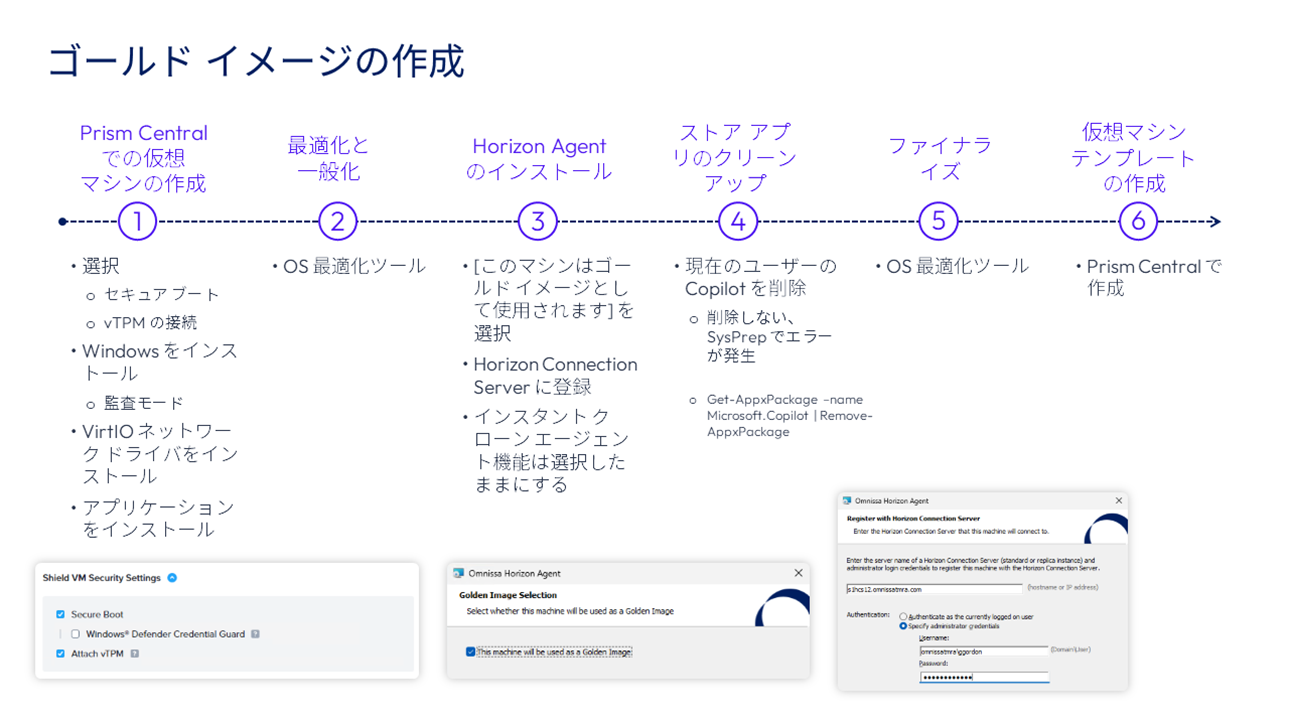Open help icon next to Credential Guard
The height and width of the screenshot is (701, 1289).
255,634
